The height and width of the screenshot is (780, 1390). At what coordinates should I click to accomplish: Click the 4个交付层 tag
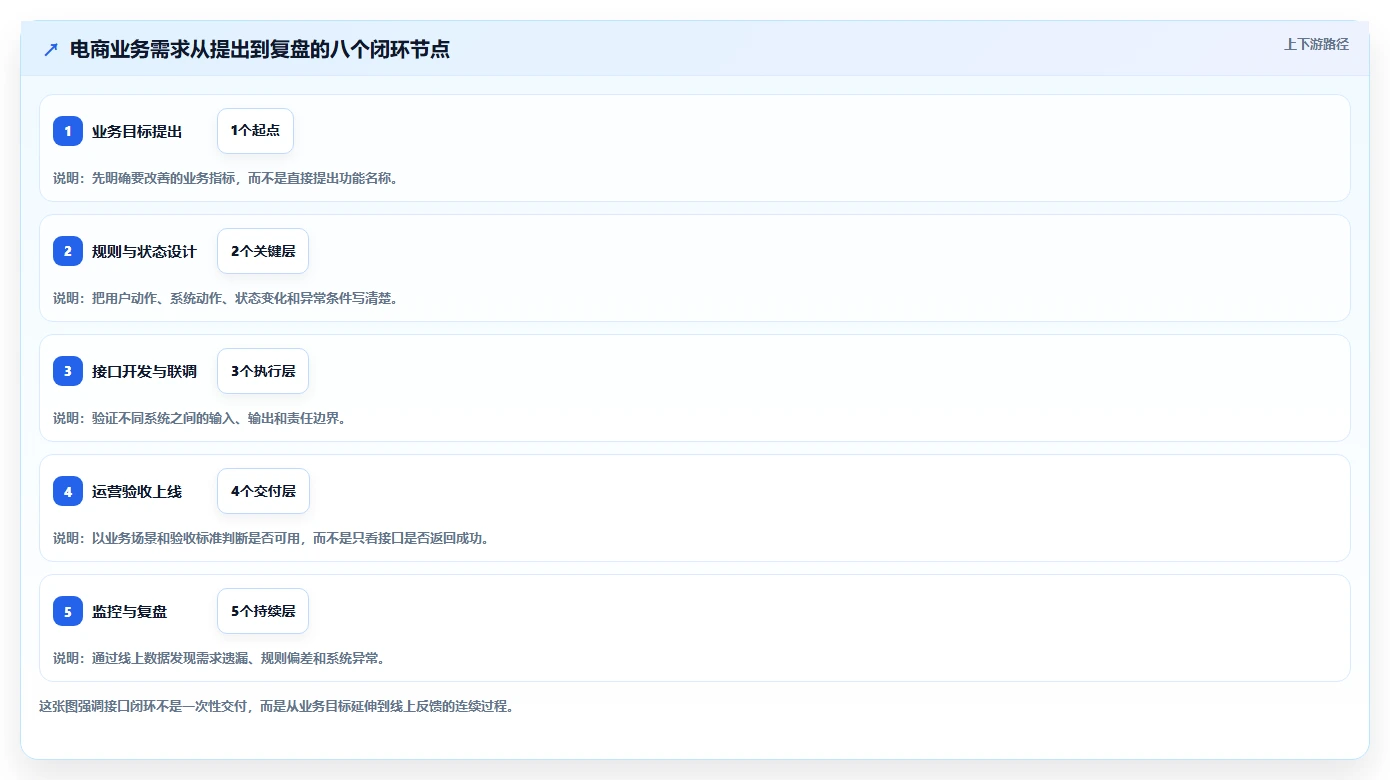click(x=263, y=491)
